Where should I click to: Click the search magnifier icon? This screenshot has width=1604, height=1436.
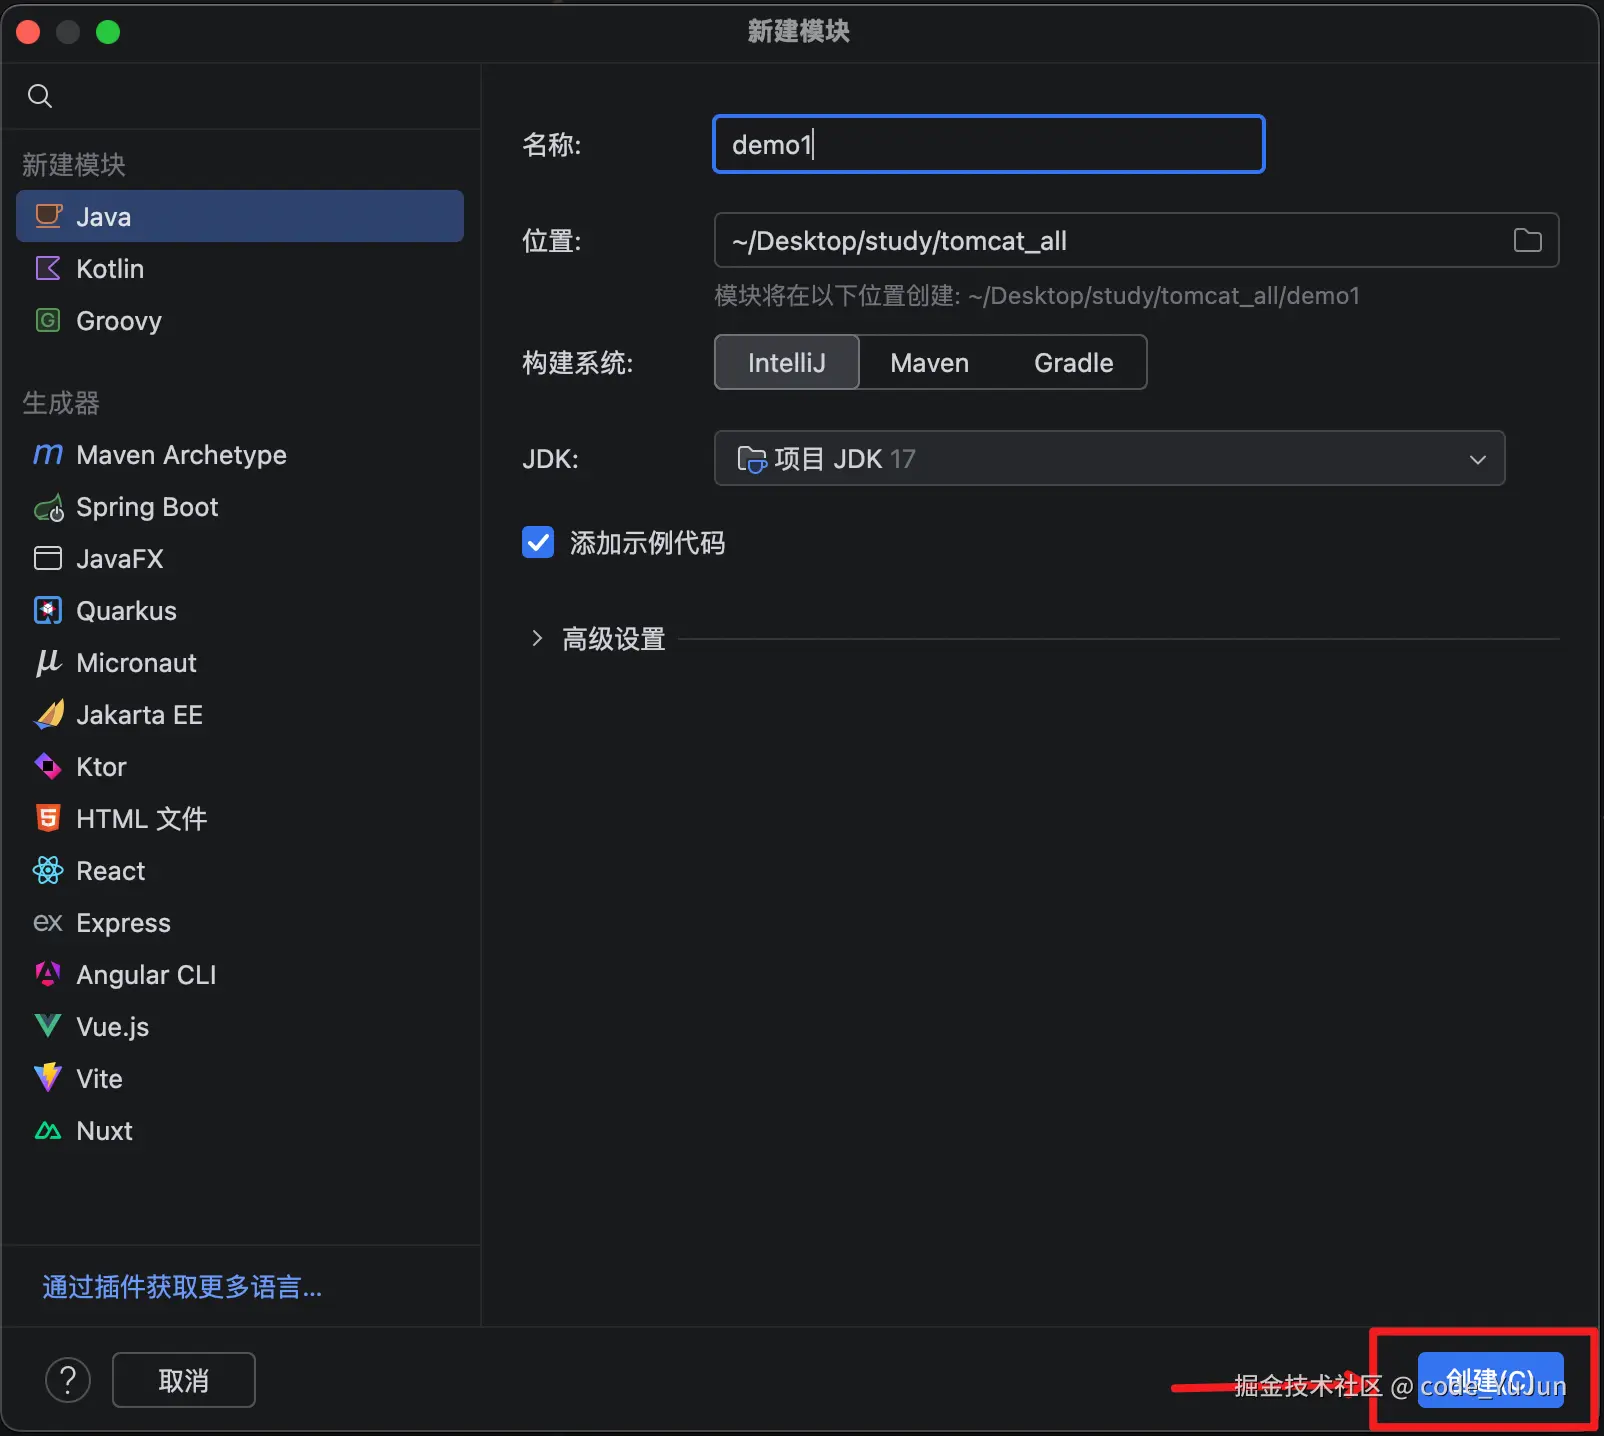(40, 96)
